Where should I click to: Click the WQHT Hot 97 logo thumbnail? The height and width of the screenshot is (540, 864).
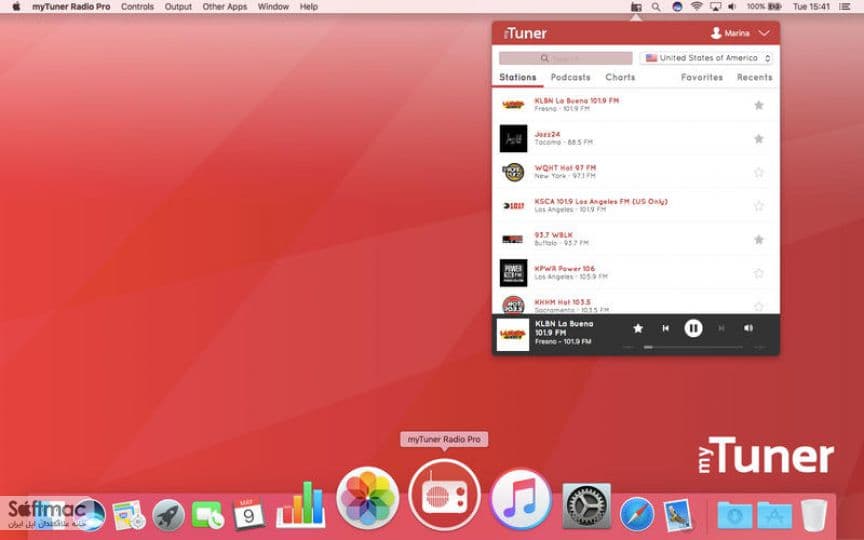(514, 172)
